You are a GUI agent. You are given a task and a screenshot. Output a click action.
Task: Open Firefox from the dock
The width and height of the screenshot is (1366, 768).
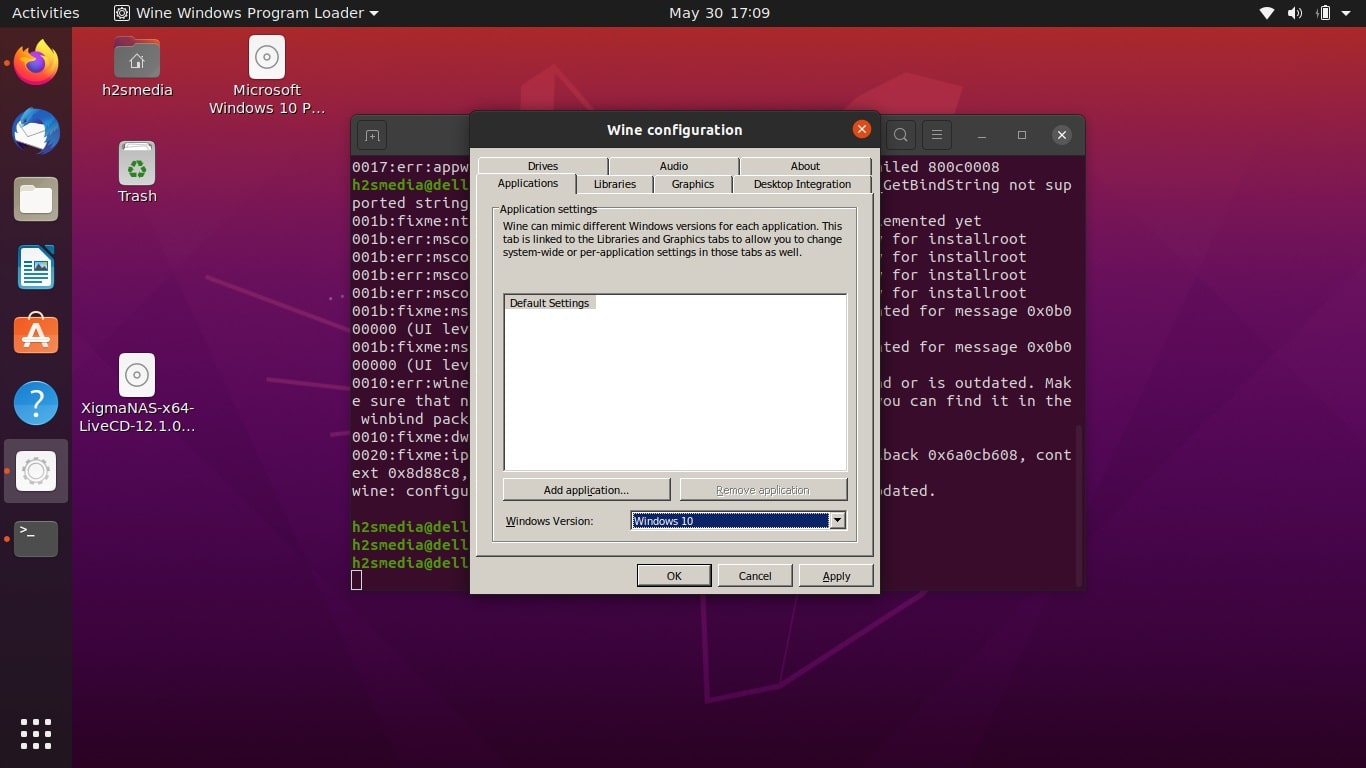(x=36, y=63)
